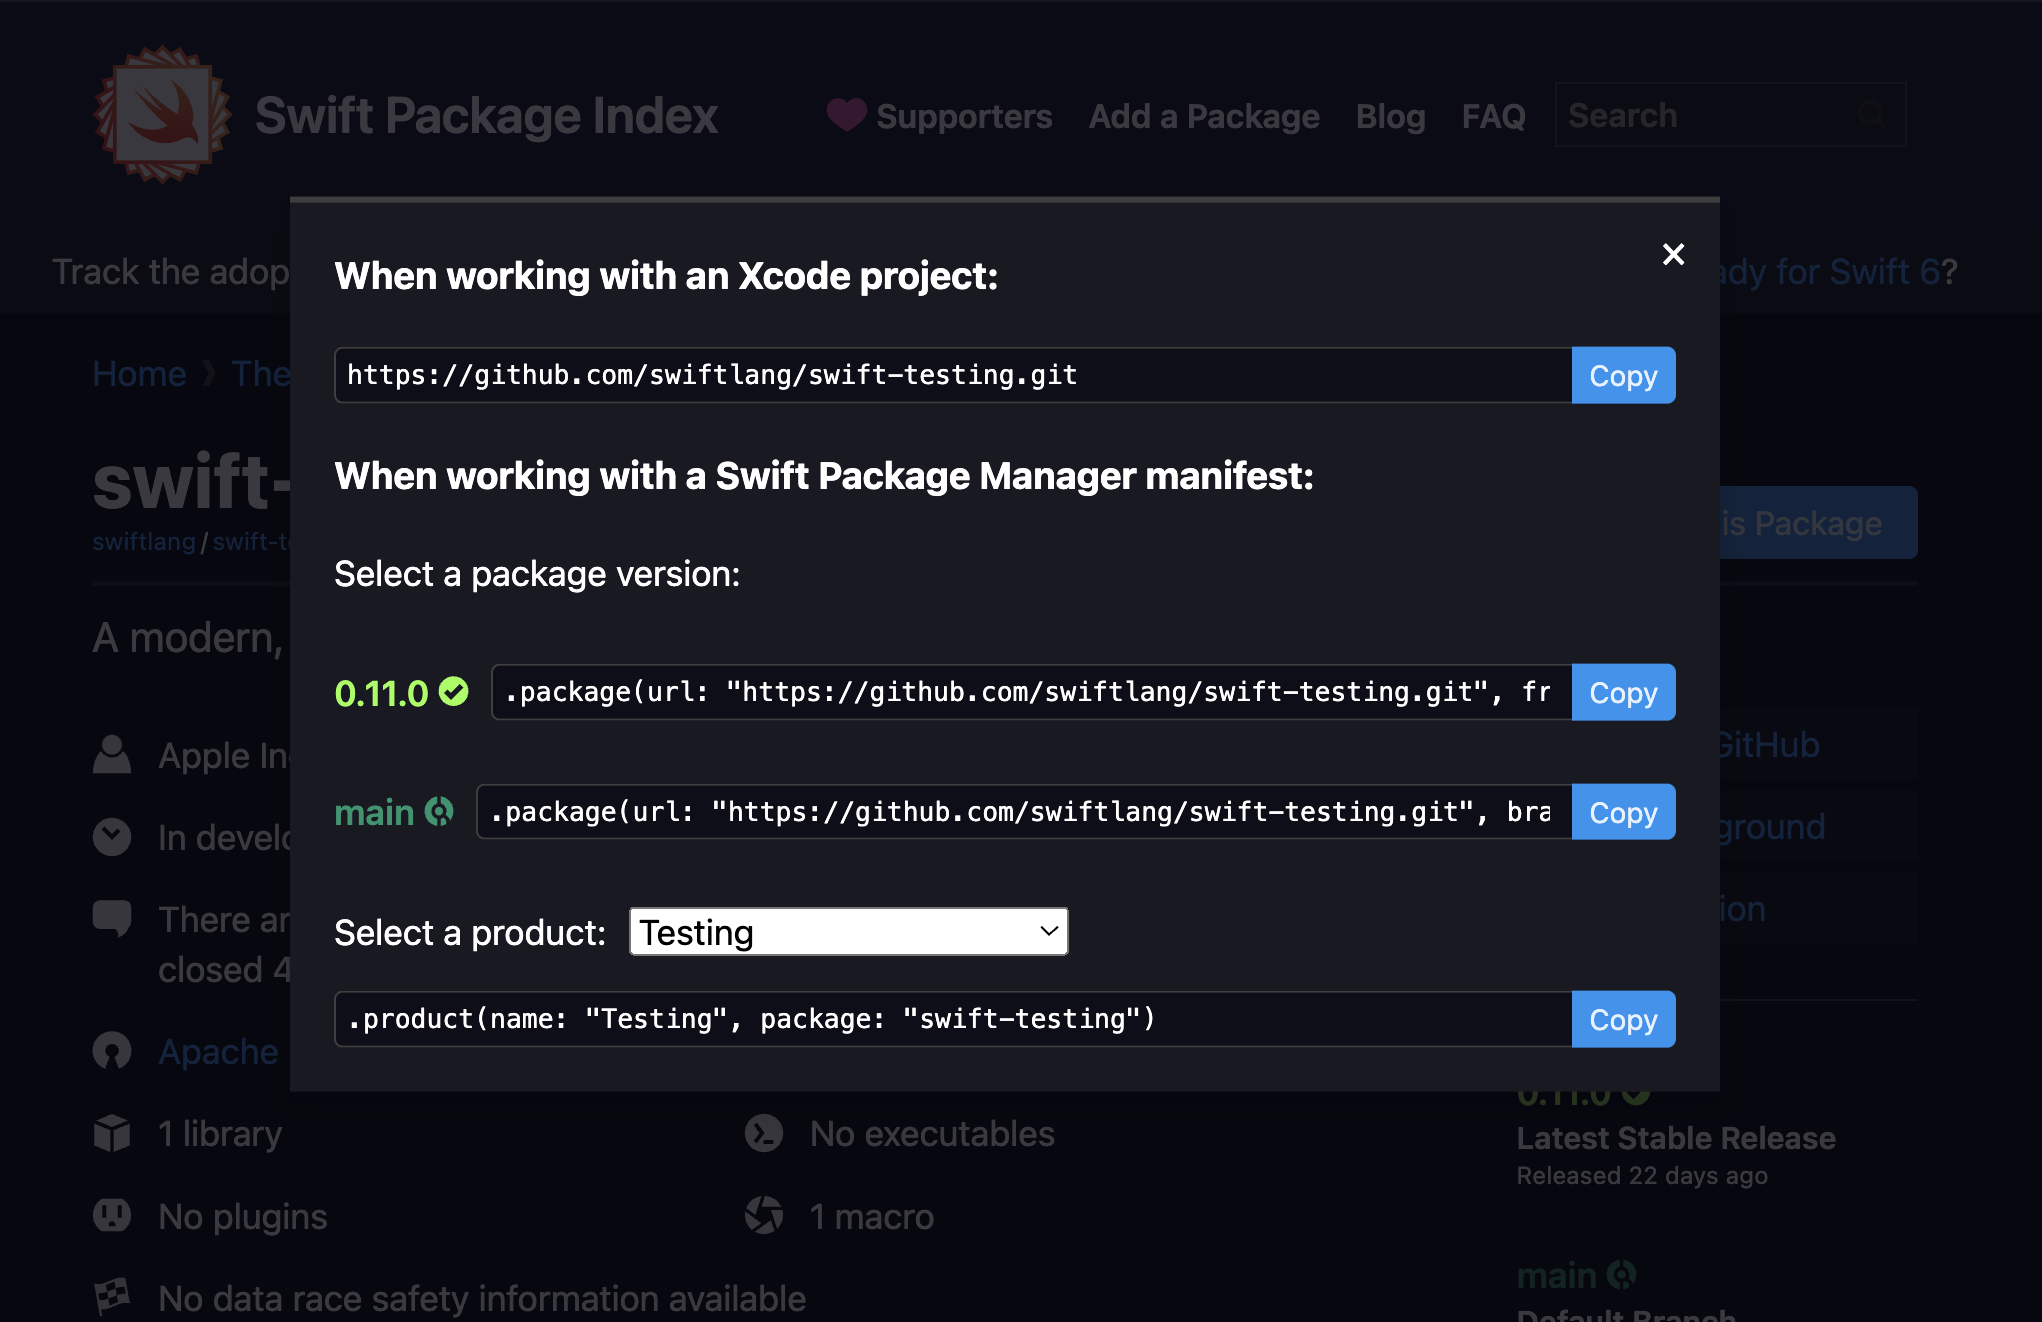Open the FAQ page

[1493, 116]
